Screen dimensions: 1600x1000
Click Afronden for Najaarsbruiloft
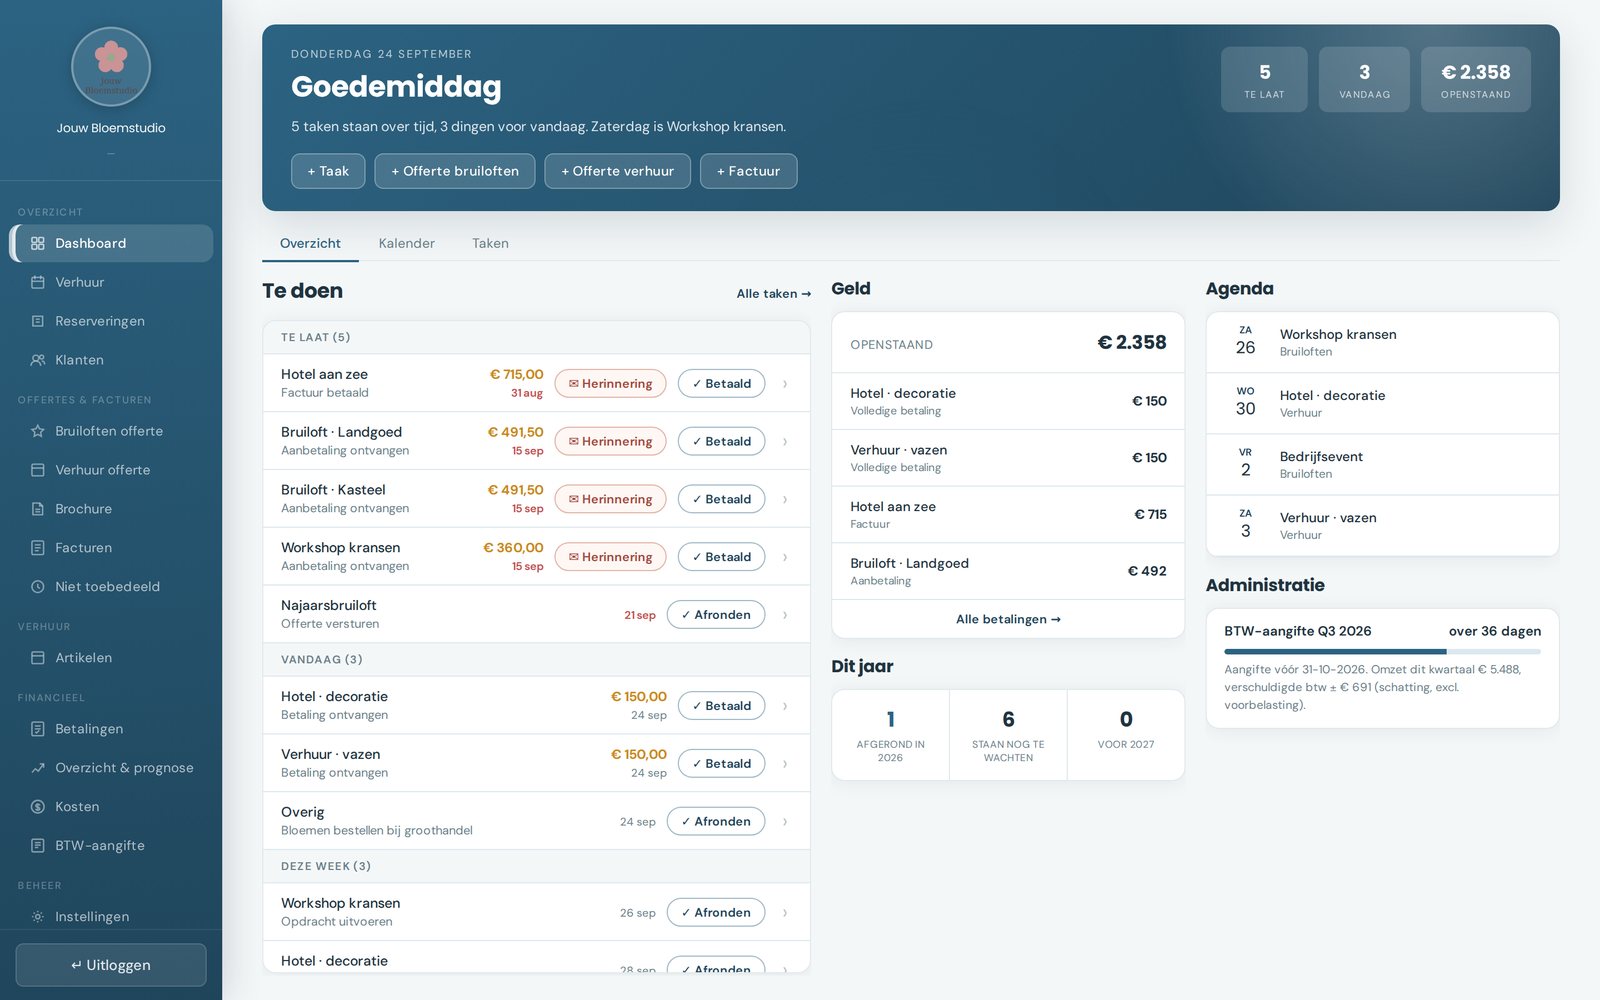(x=716, y=615)
